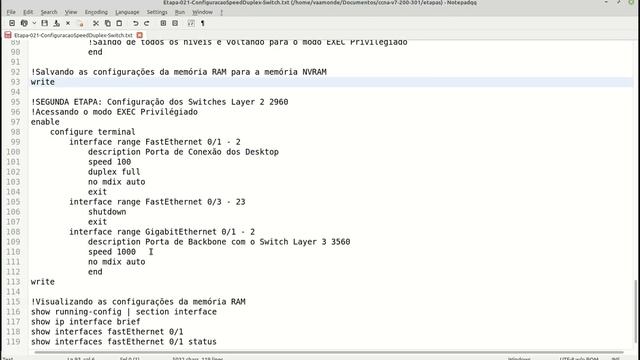Click 'show interfaces fastEthernet 0/1 status' line
The height and width of the screenshot is (360, 640).
point(124,342)
